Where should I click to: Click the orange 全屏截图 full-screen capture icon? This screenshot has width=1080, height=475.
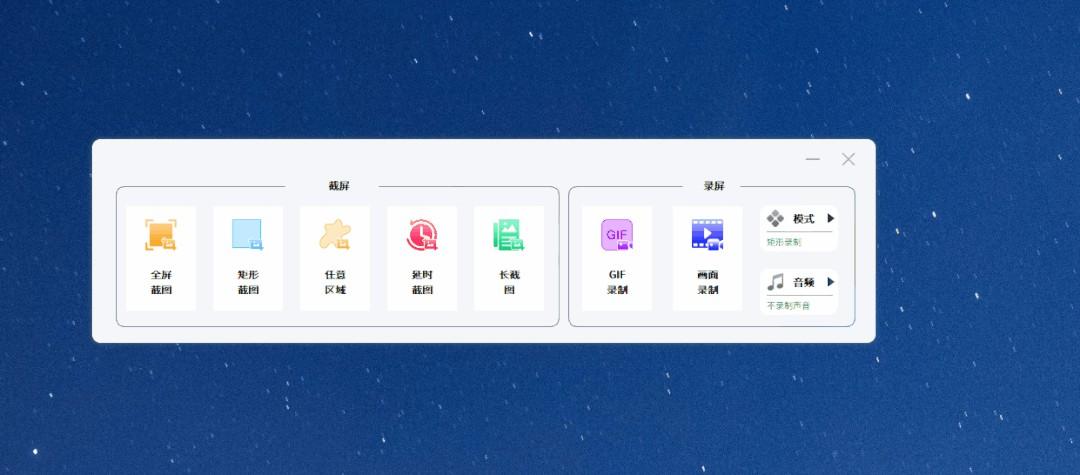coord(160,235)
